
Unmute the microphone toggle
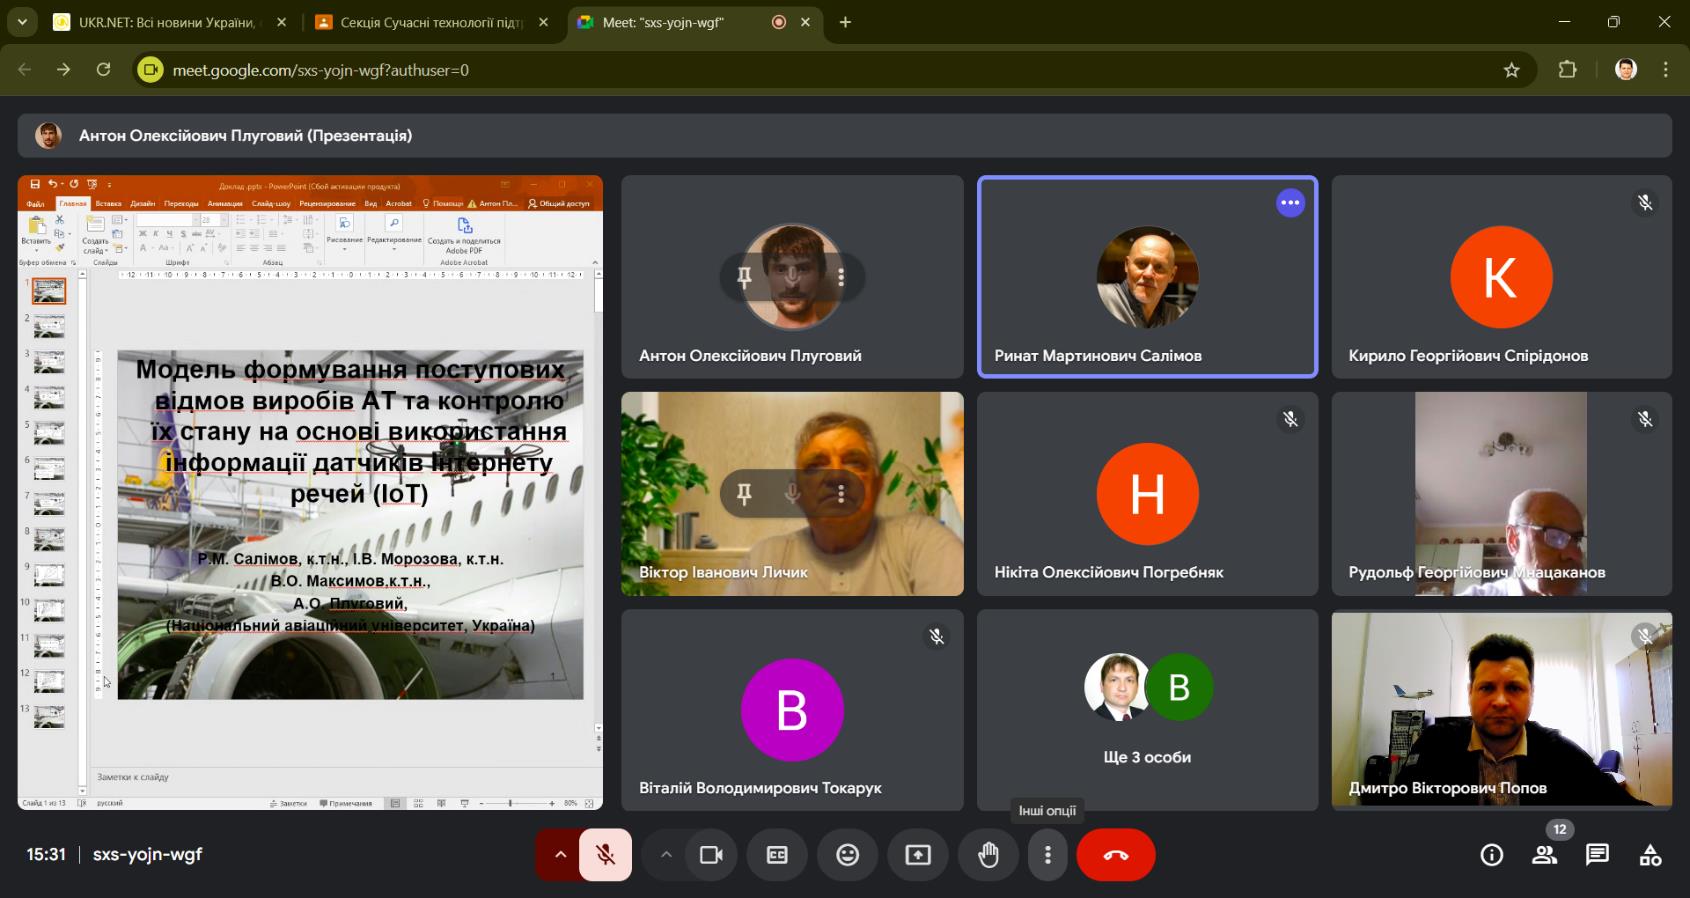coord(605,855)
